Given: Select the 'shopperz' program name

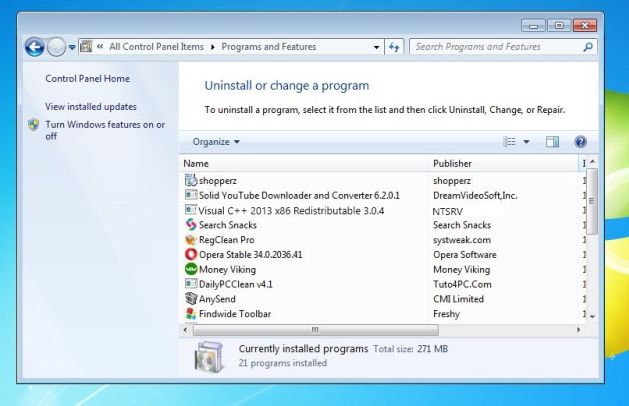Looking at the screenshot, I should [x=218, y=181].
